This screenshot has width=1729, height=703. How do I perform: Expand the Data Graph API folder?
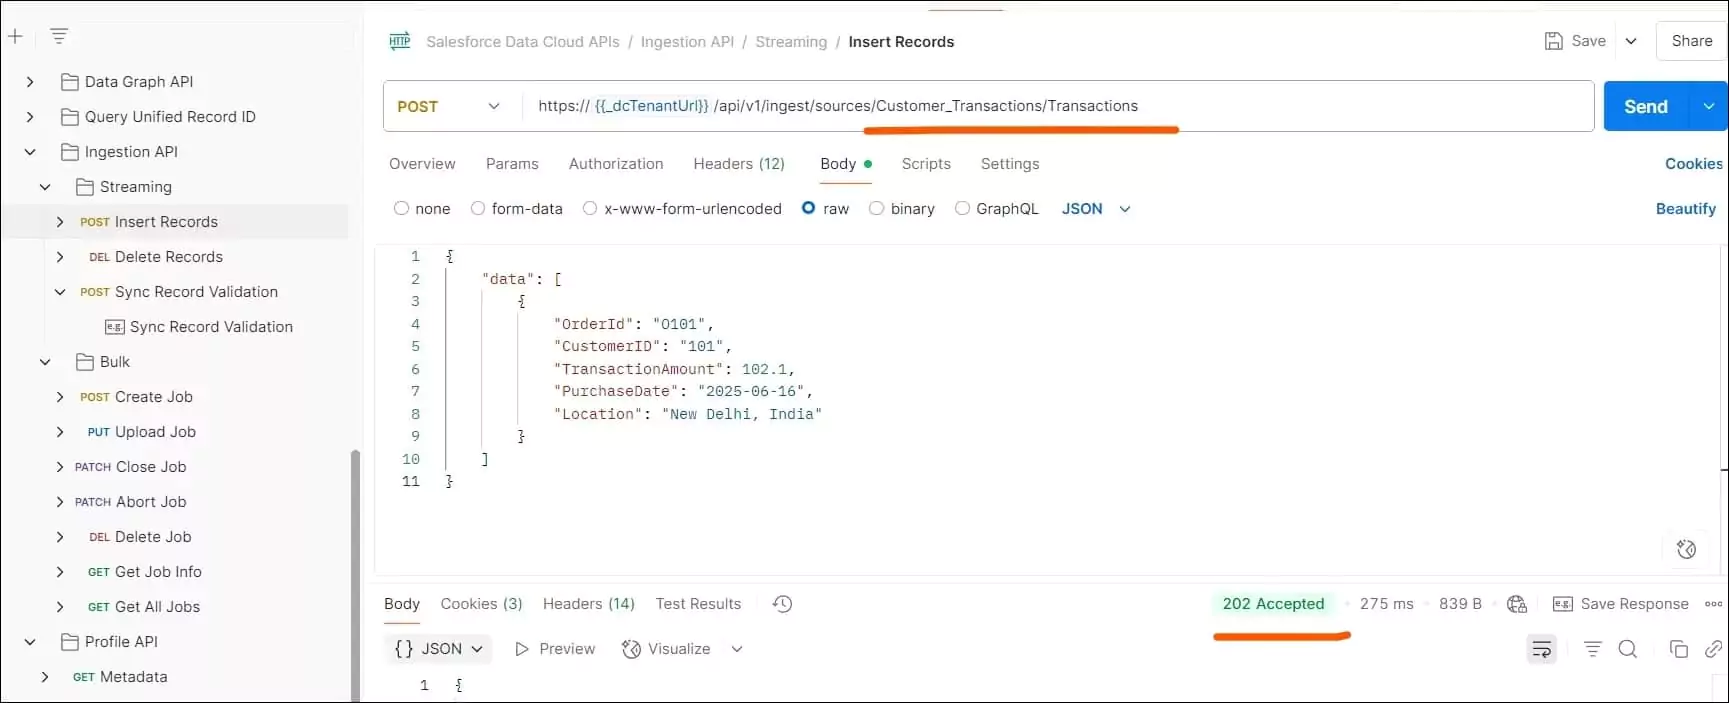coord(30,82)
